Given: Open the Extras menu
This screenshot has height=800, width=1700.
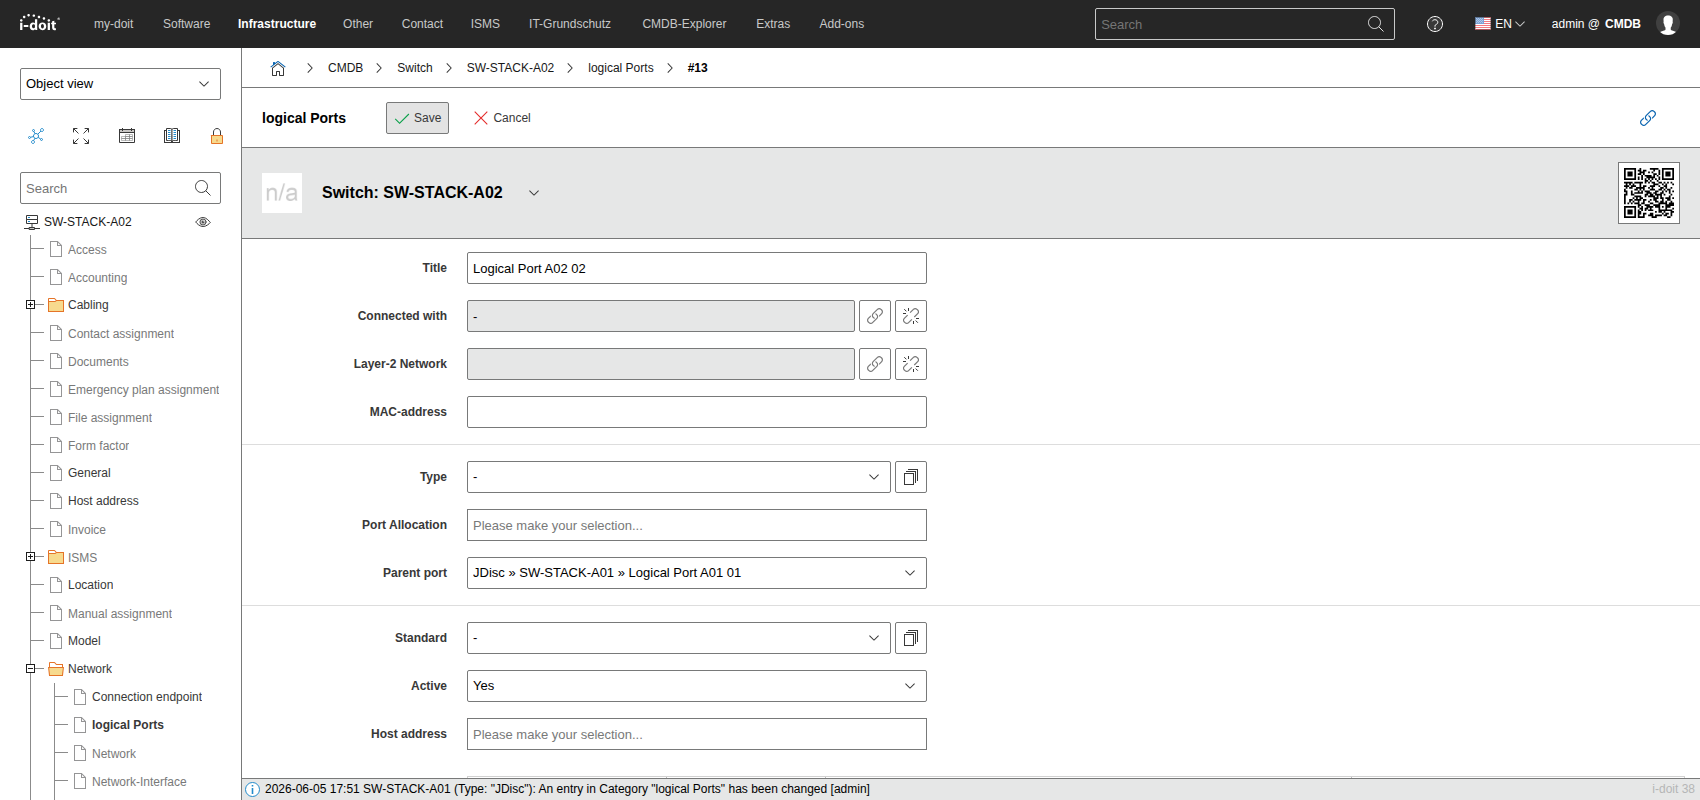Looking at the screenshot, I should pos(773,24).
